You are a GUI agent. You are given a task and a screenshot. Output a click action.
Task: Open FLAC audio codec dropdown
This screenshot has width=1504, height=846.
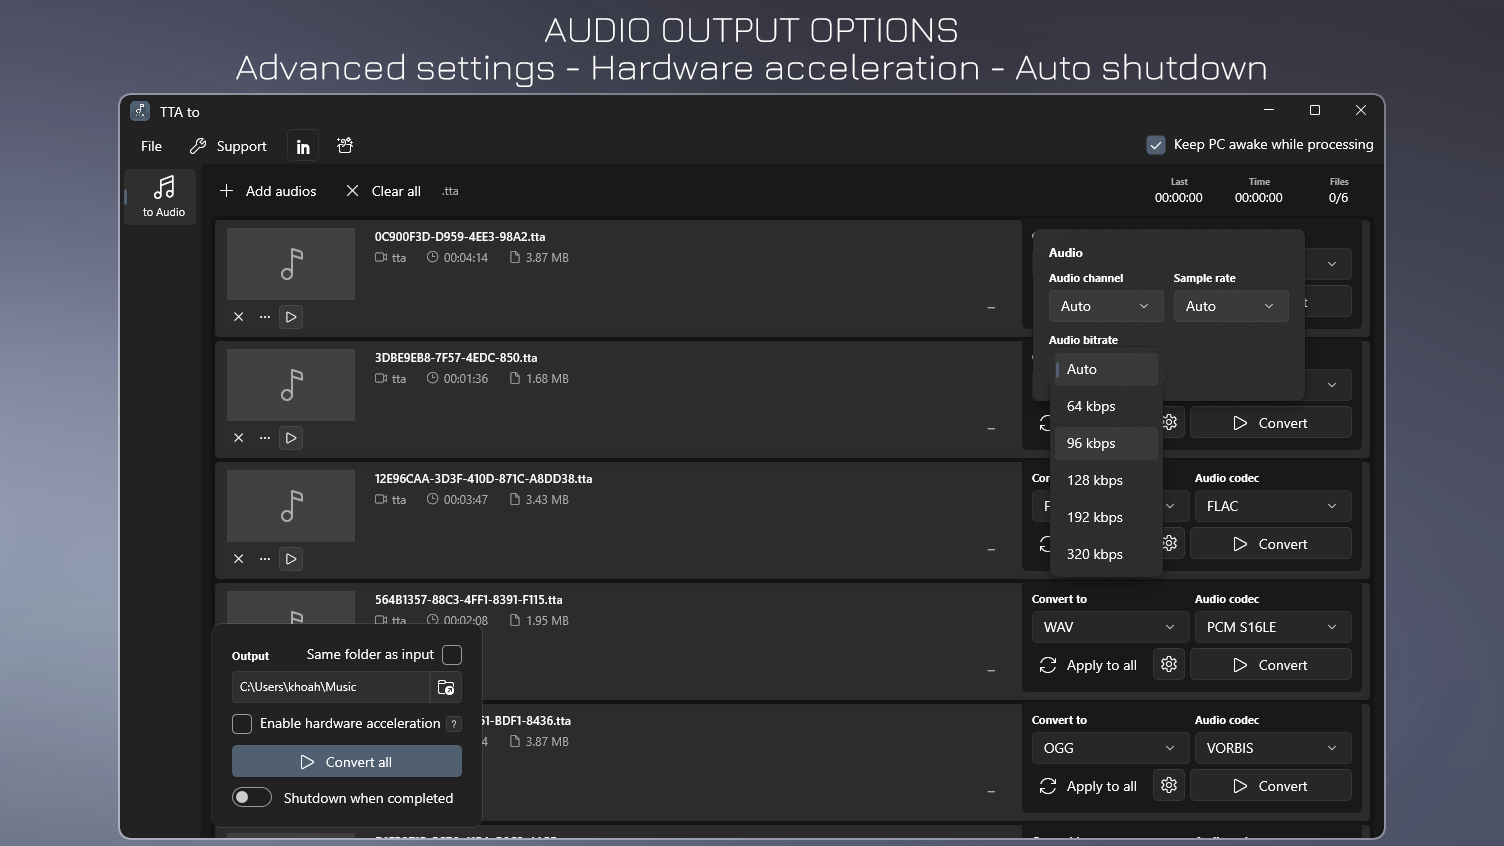tap(1273, 506)
